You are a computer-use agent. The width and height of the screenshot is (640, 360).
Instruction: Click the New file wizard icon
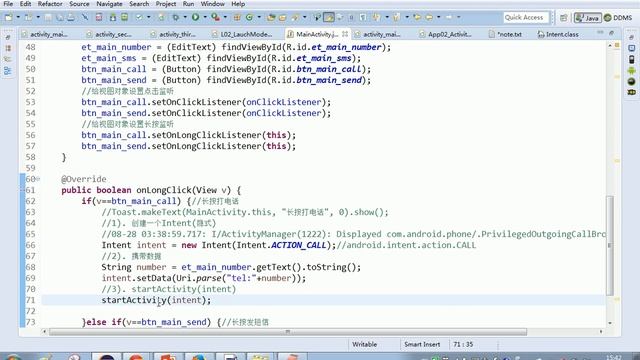tap(8, 17)
